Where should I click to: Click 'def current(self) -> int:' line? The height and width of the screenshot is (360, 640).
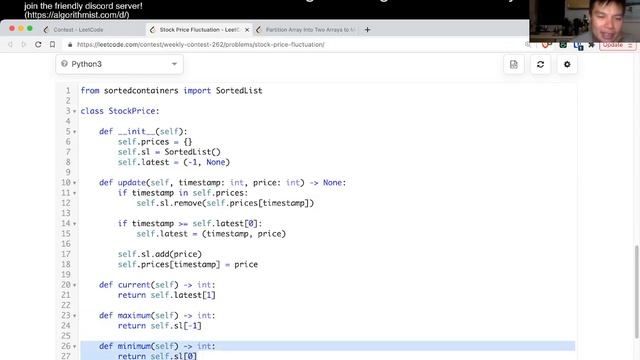pyautogui.click(x=157, y=284)
